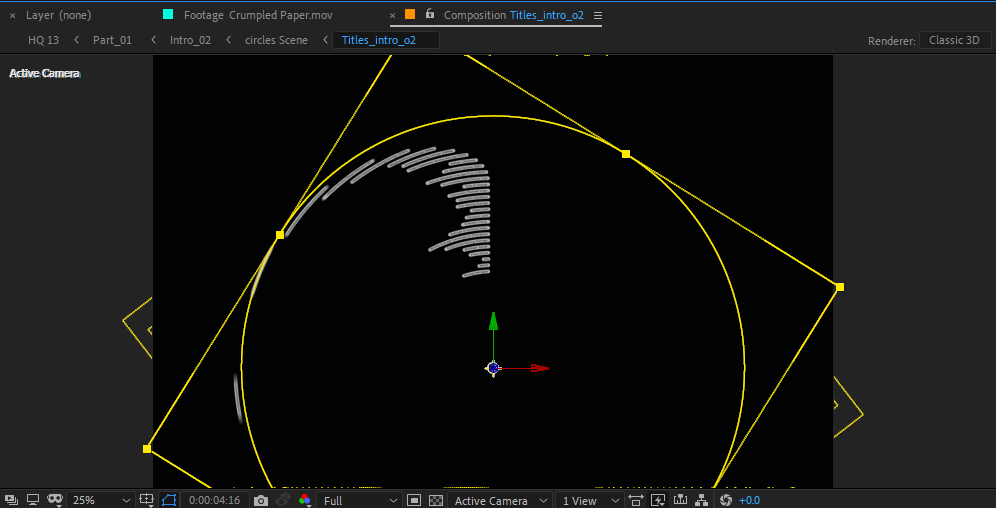Navigate to Part_01 composition
The width and height of the screenshot is (996, 508).
[112, 40]
